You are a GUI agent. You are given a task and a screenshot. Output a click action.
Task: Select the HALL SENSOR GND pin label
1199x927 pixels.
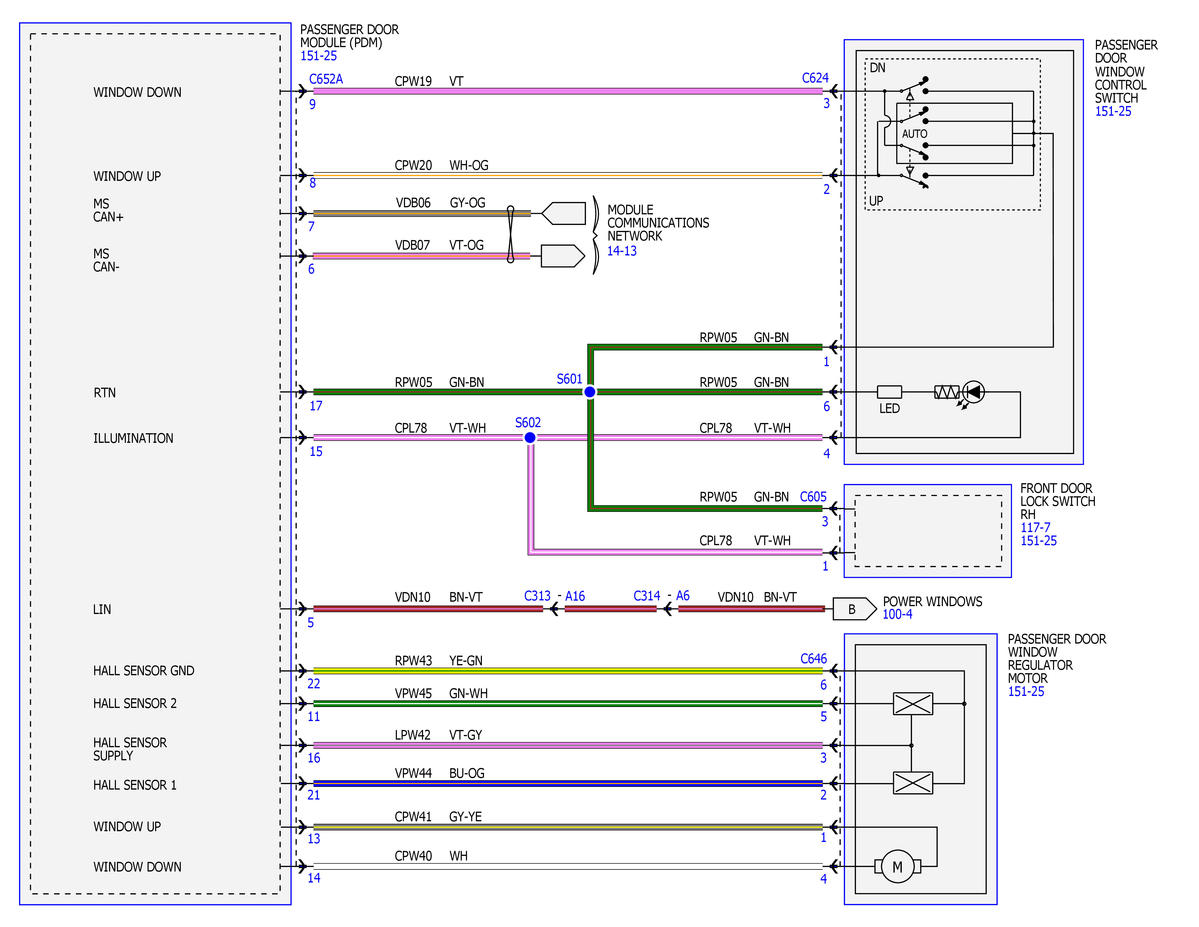(144, 671)
